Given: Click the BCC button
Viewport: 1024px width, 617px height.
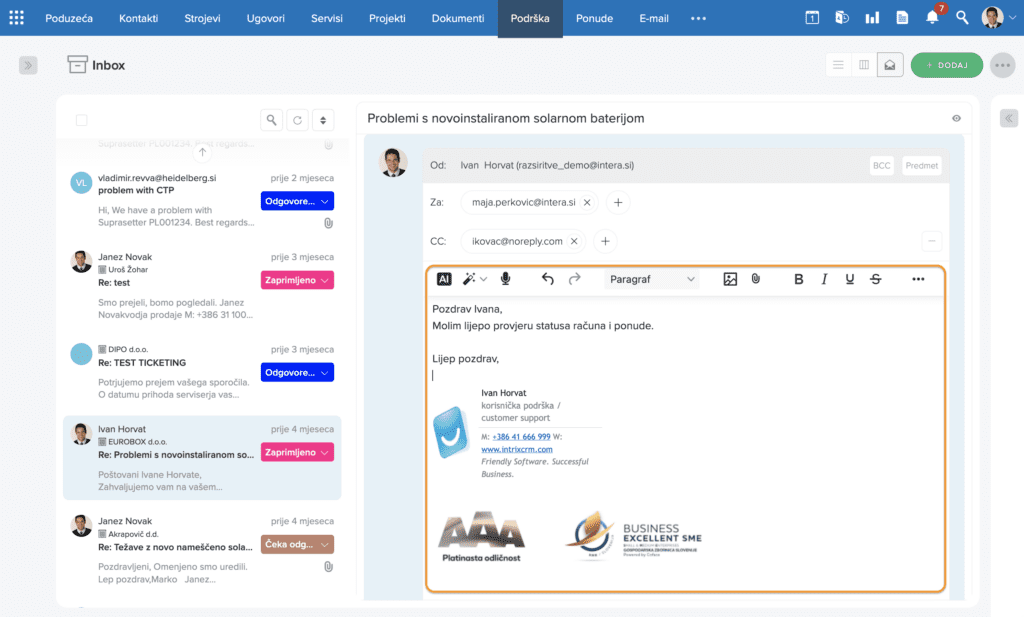Looking at the screenshot, I should coord(880,166).
